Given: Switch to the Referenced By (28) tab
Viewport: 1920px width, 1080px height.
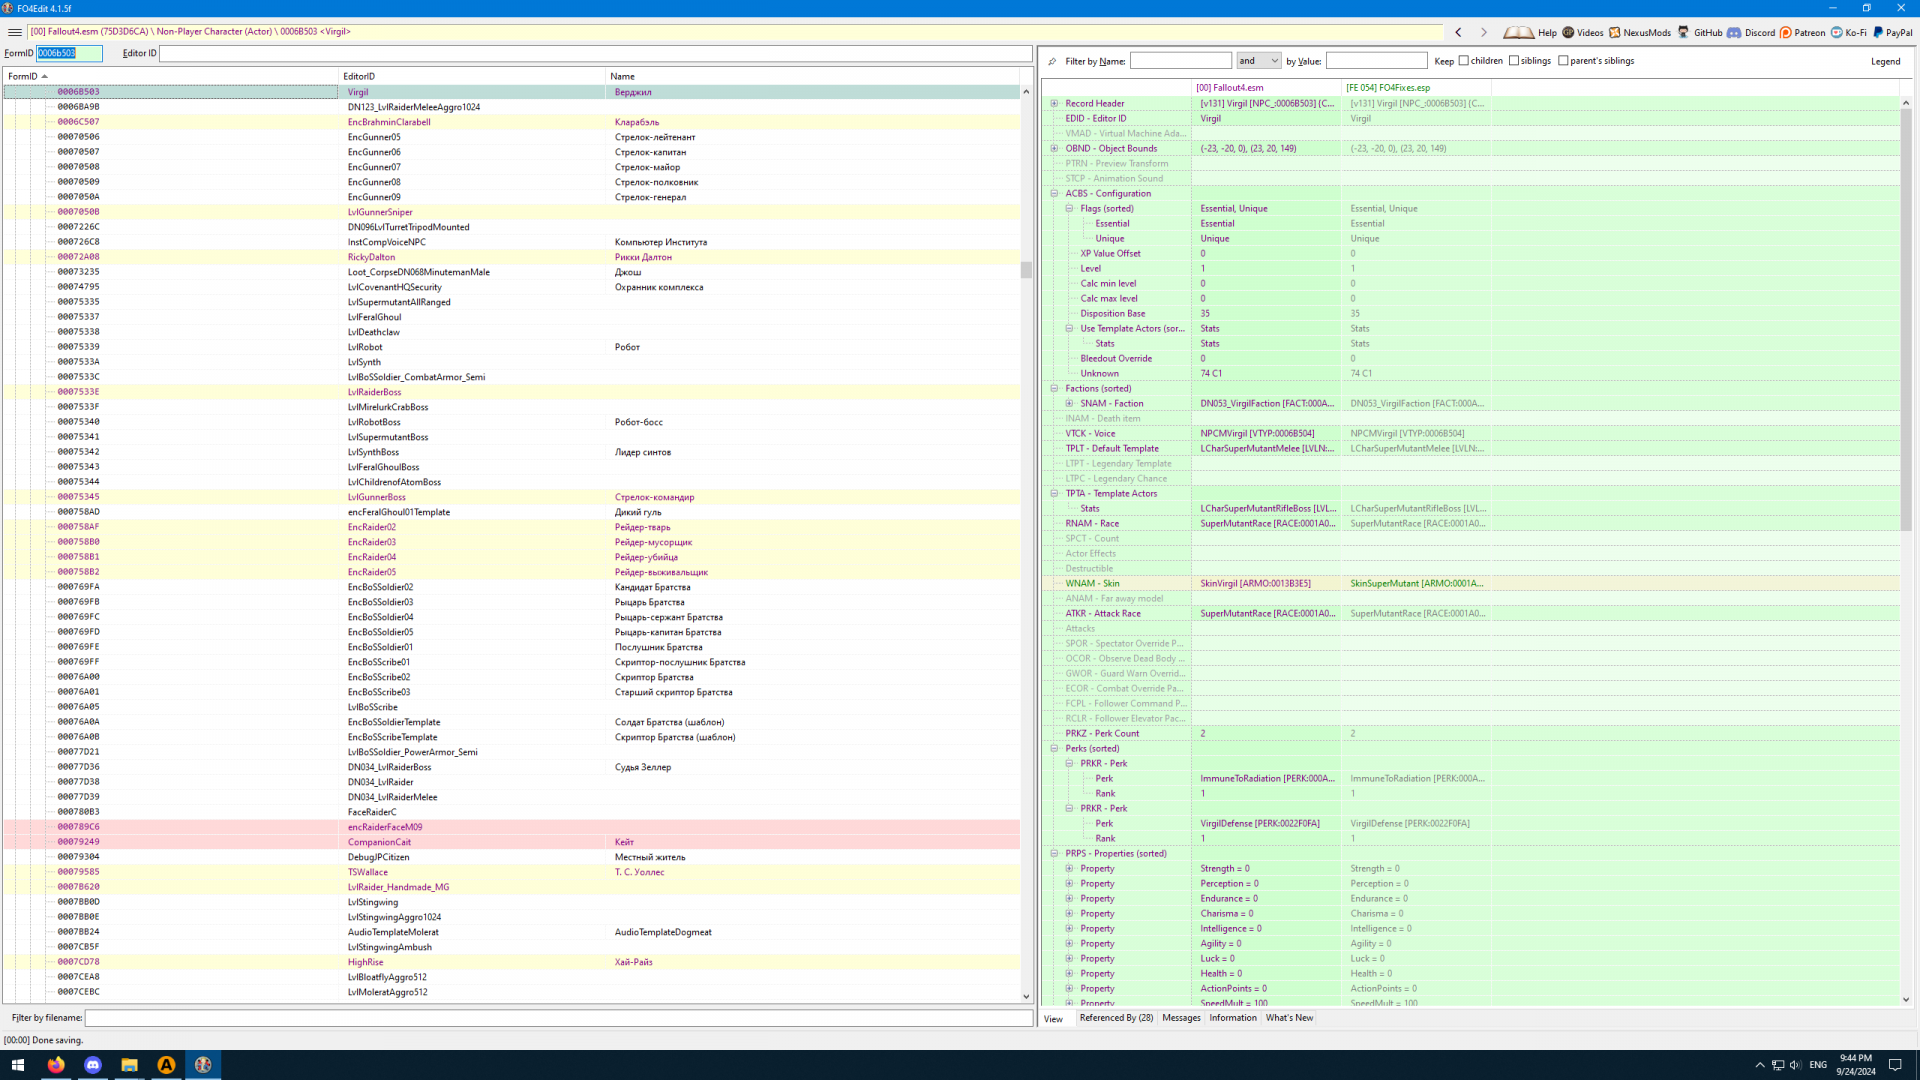Looking at the screenshot, I should coord(1116,1018).
